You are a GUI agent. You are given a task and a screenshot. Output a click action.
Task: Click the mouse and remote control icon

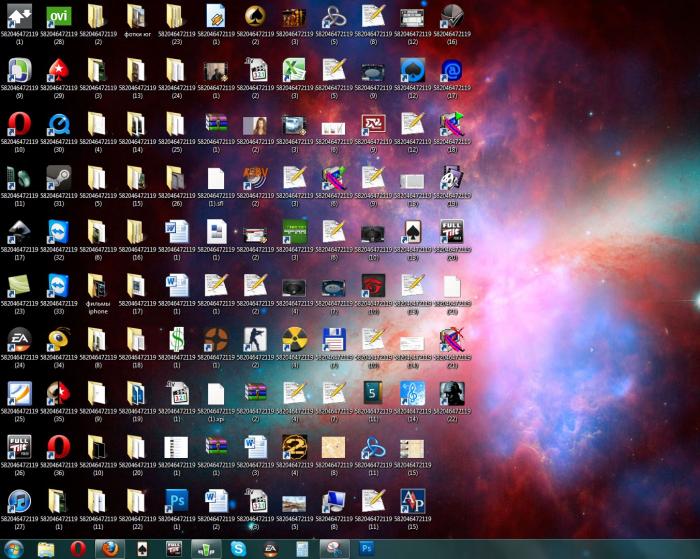point(20,179)
